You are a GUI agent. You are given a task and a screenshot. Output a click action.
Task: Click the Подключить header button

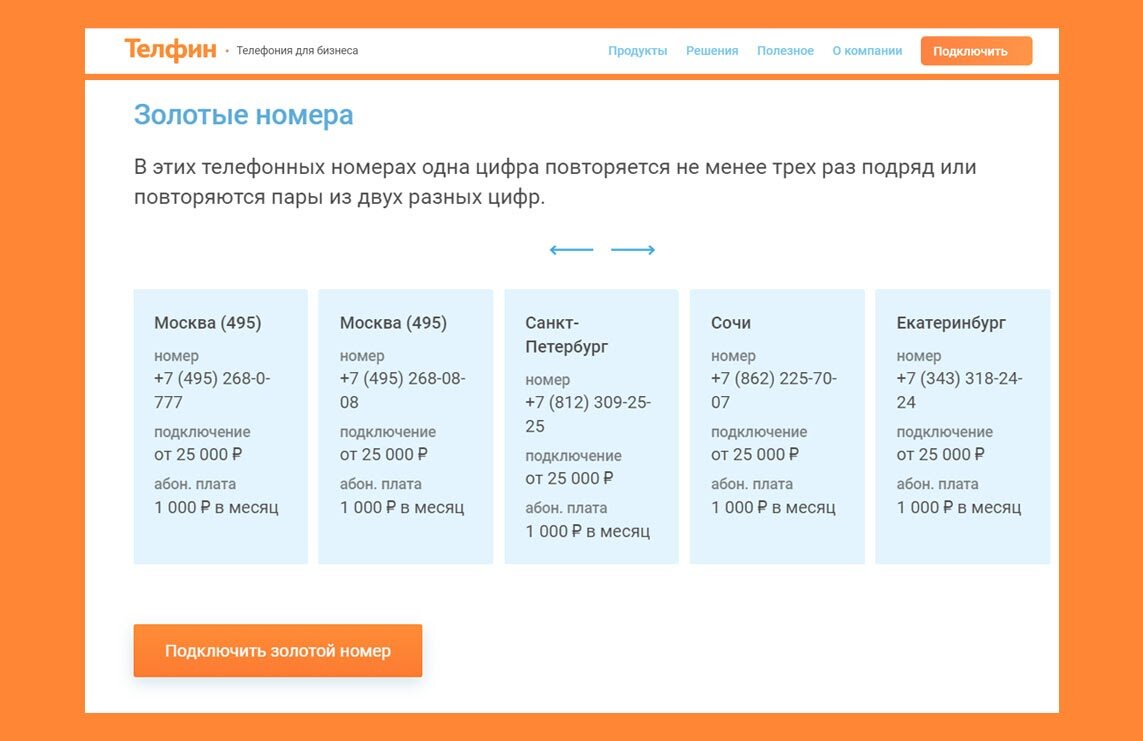[x=976, y=51]
